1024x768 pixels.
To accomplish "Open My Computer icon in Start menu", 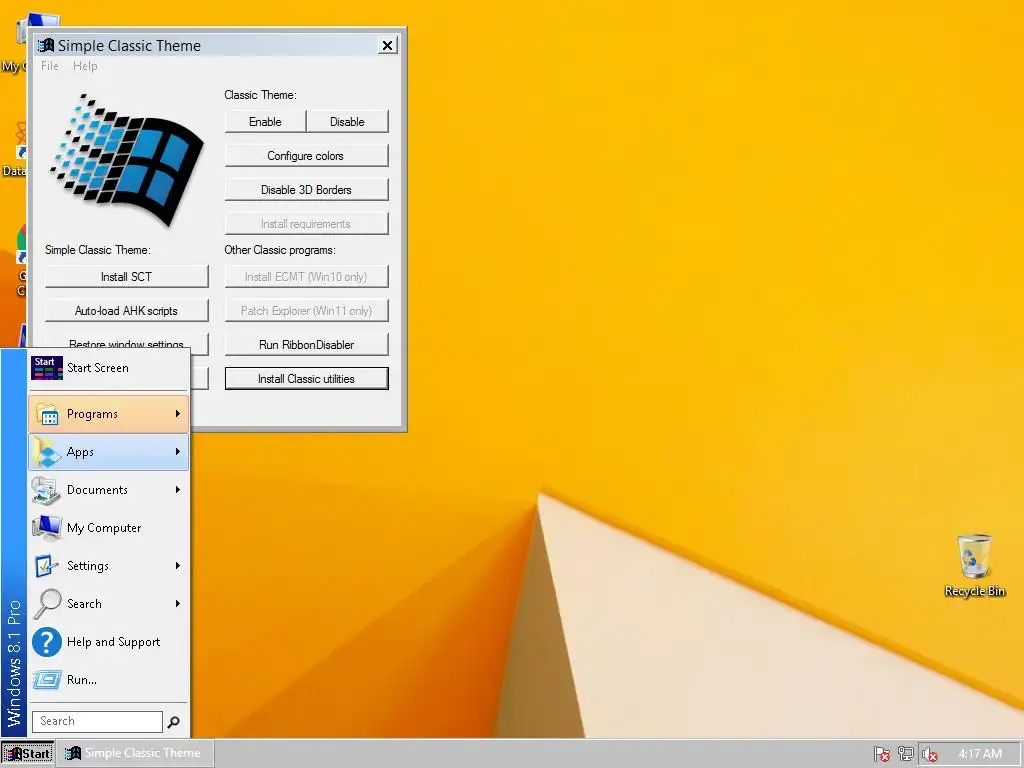I will coord(47,528).
